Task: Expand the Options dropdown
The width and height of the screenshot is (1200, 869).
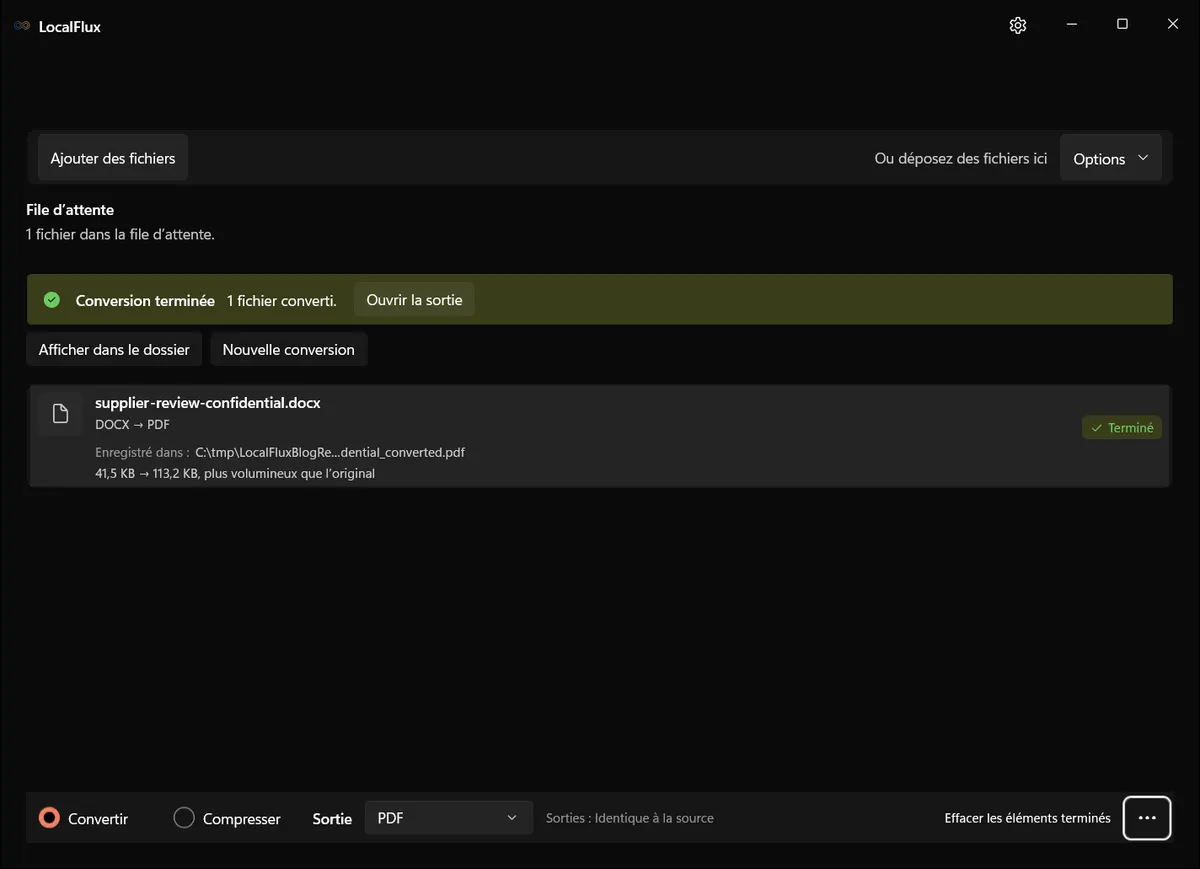Action: pos(1111,158)
